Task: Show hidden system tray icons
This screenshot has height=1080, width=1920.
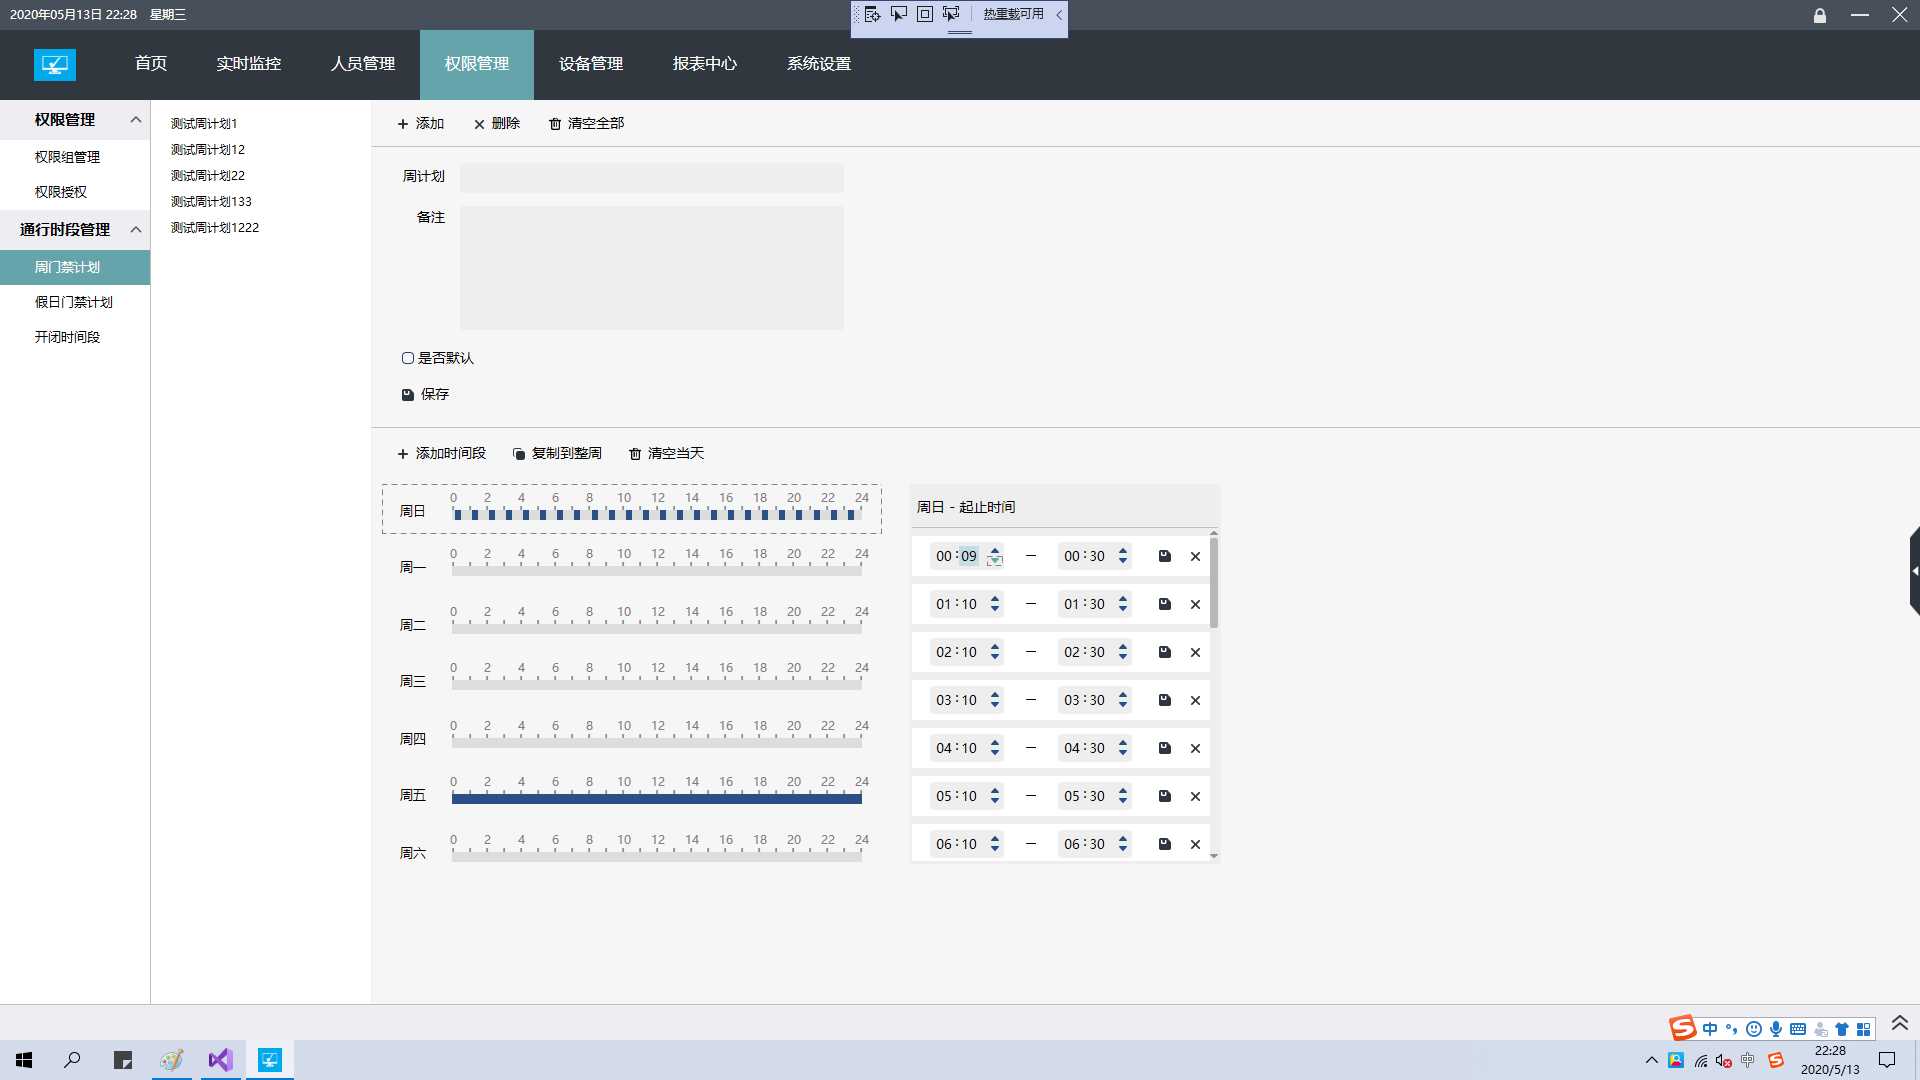Action: pos(1651,1060)
